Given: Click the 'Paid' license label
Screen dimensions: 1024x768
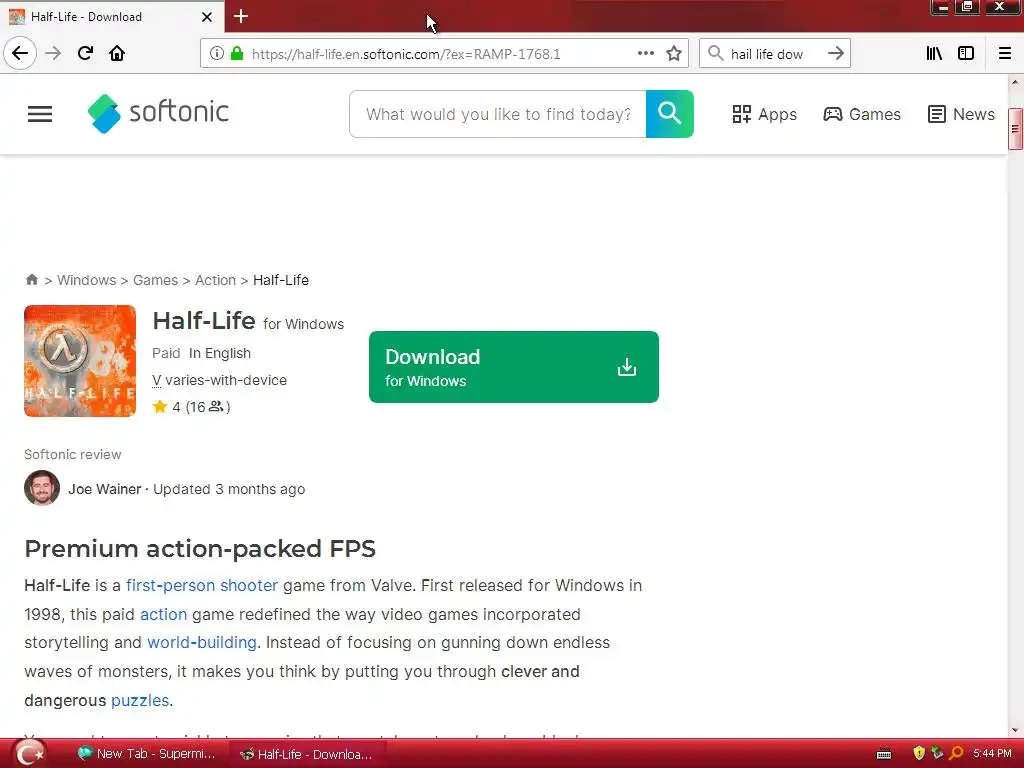Looking at the screenshot, I should point(166,353).
